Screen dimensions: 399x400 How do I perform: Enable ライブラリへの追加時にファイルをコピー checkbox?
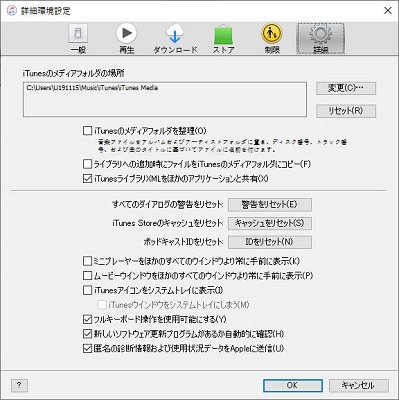(87, 164)
